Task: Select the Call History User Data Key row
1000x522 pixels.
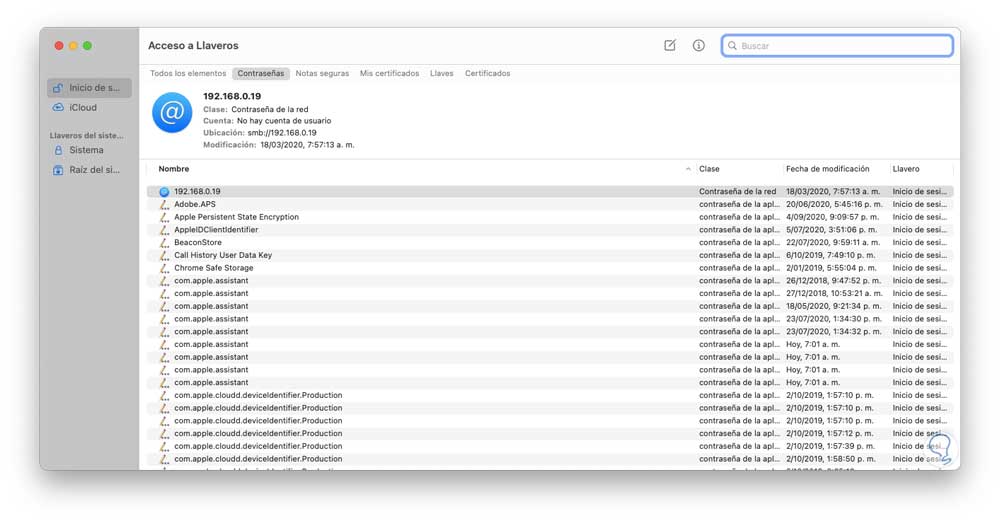Action: point(223,255)
